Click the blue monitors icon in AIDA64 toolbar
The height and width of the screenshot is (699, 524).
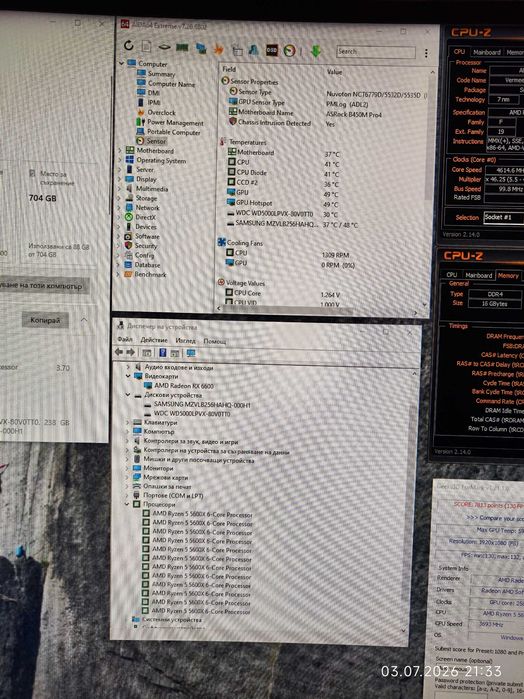201,48
